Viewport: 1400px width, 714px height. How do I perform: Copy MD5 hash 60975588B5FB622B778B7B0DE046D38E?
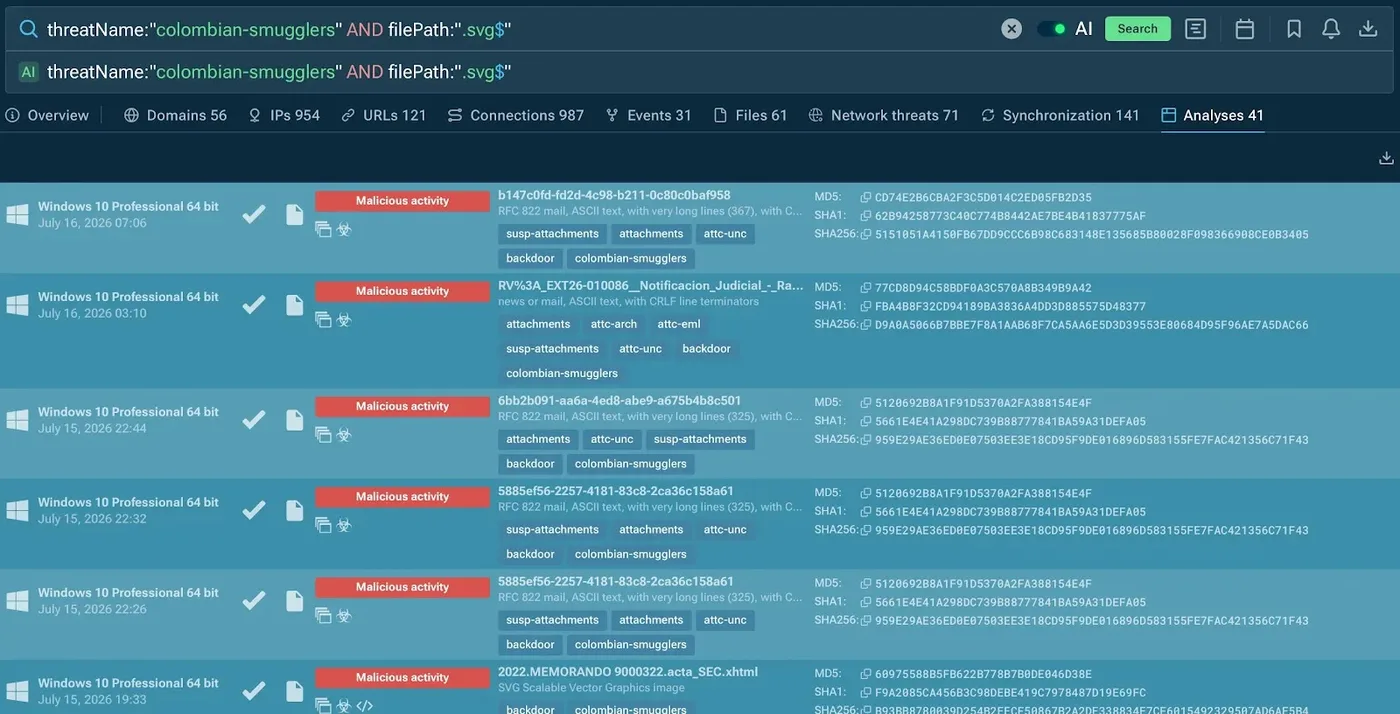click(866, 673)
